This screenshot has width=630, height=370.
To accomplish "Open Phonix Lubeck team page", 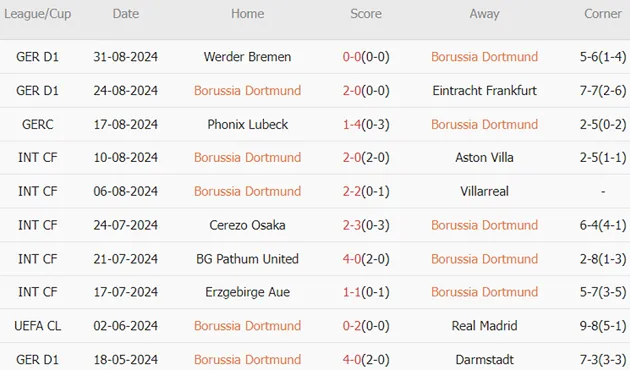I will [x=248, y=124].
